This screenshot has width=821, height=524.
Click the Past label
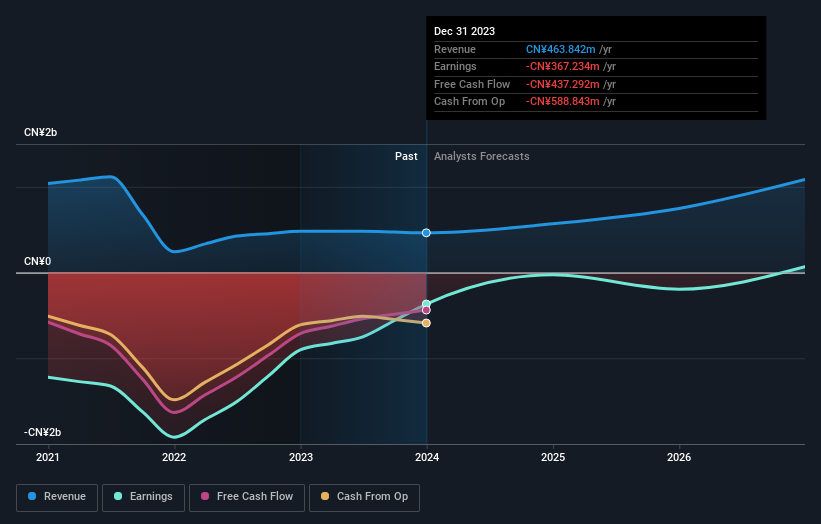click(406, 156)
